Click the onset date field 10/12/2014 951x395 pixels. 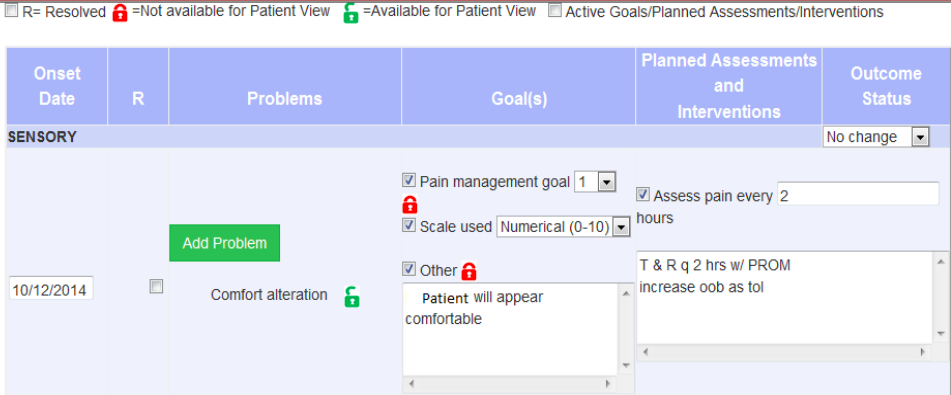pyautogui.click(x=51, y=288)
